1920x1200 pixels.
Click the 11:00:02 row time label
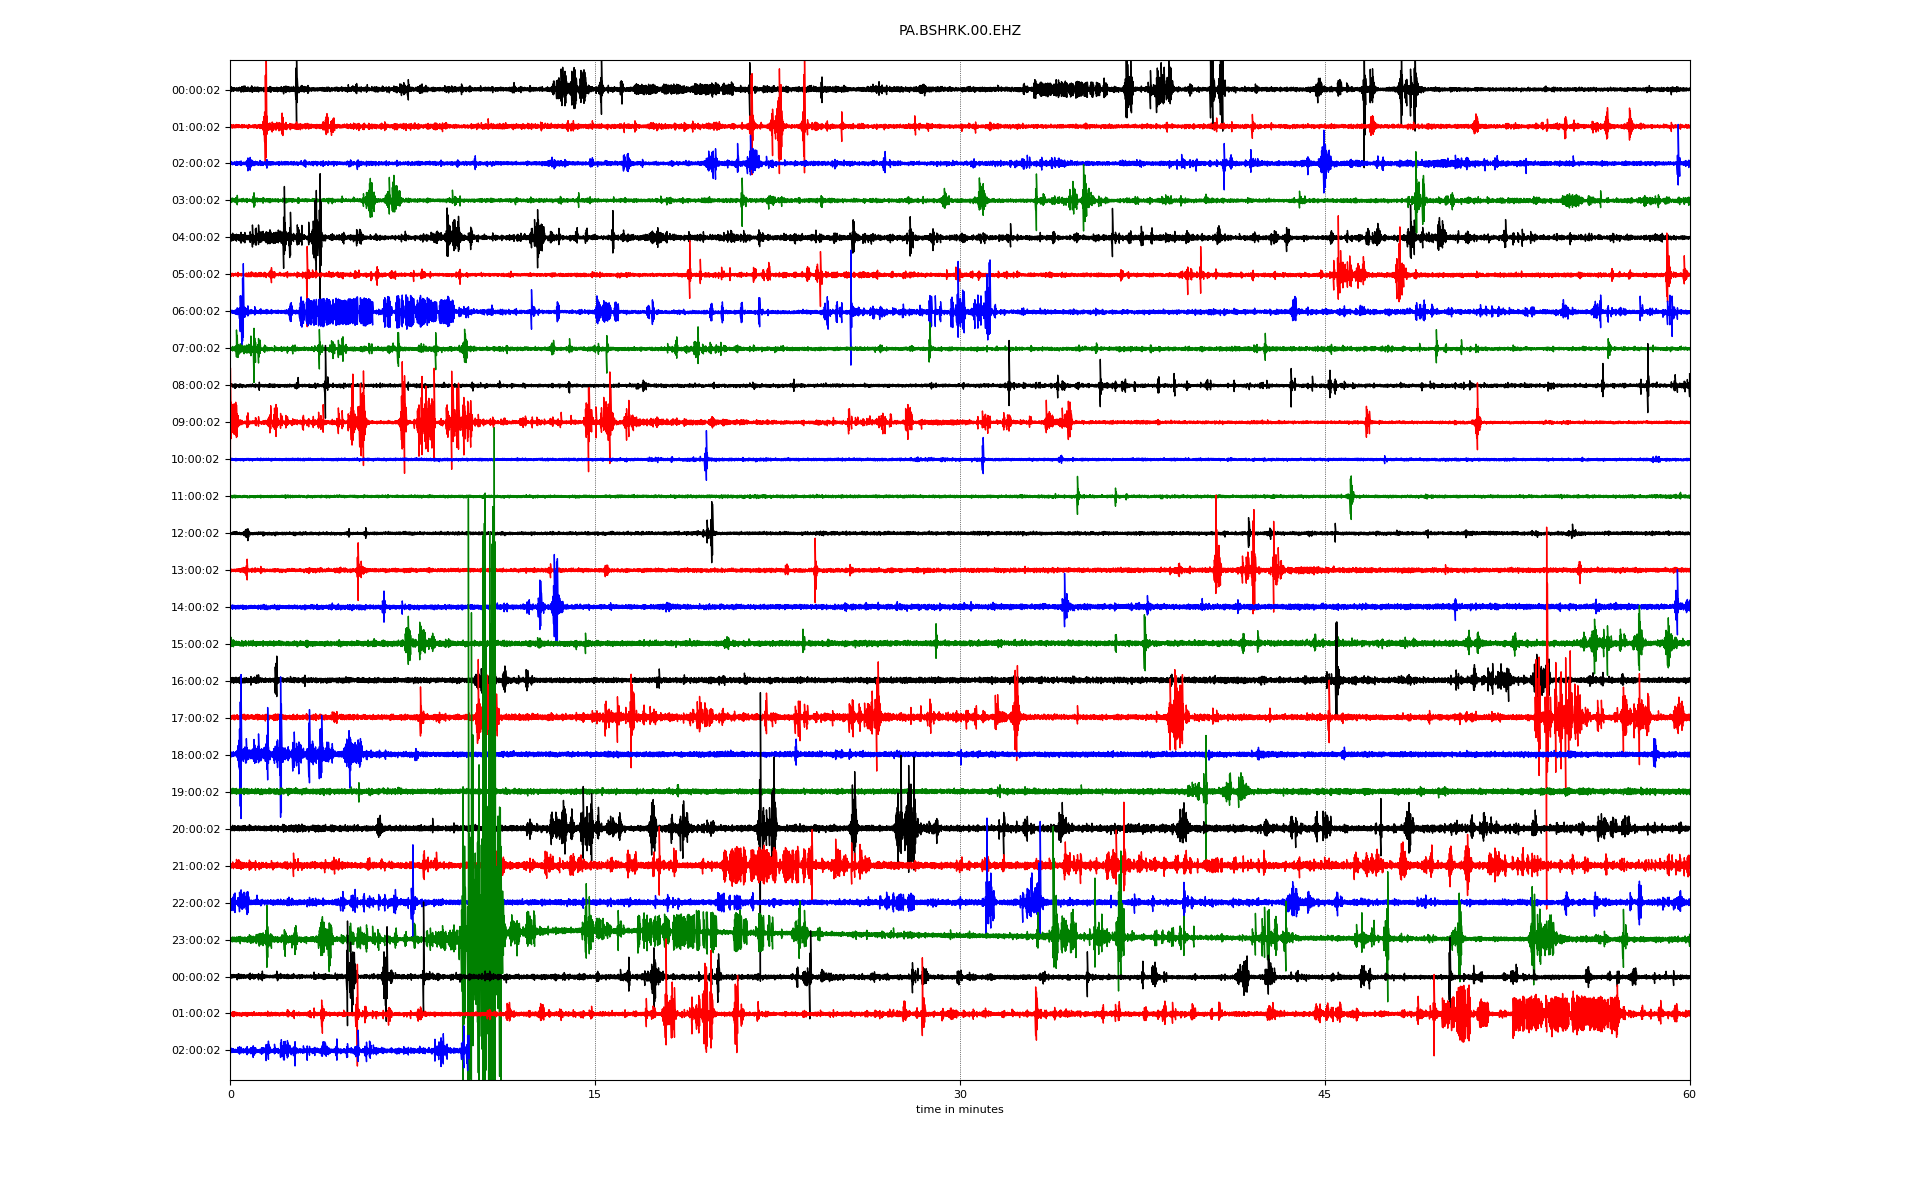196,497
